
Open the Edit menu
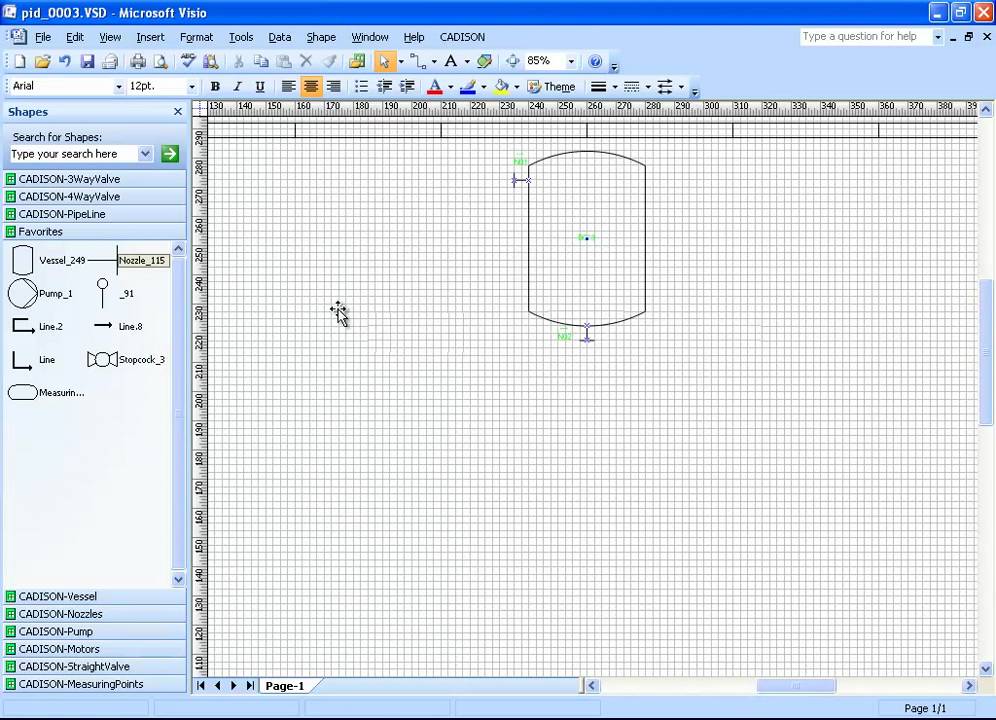click(x=75, y=37)
